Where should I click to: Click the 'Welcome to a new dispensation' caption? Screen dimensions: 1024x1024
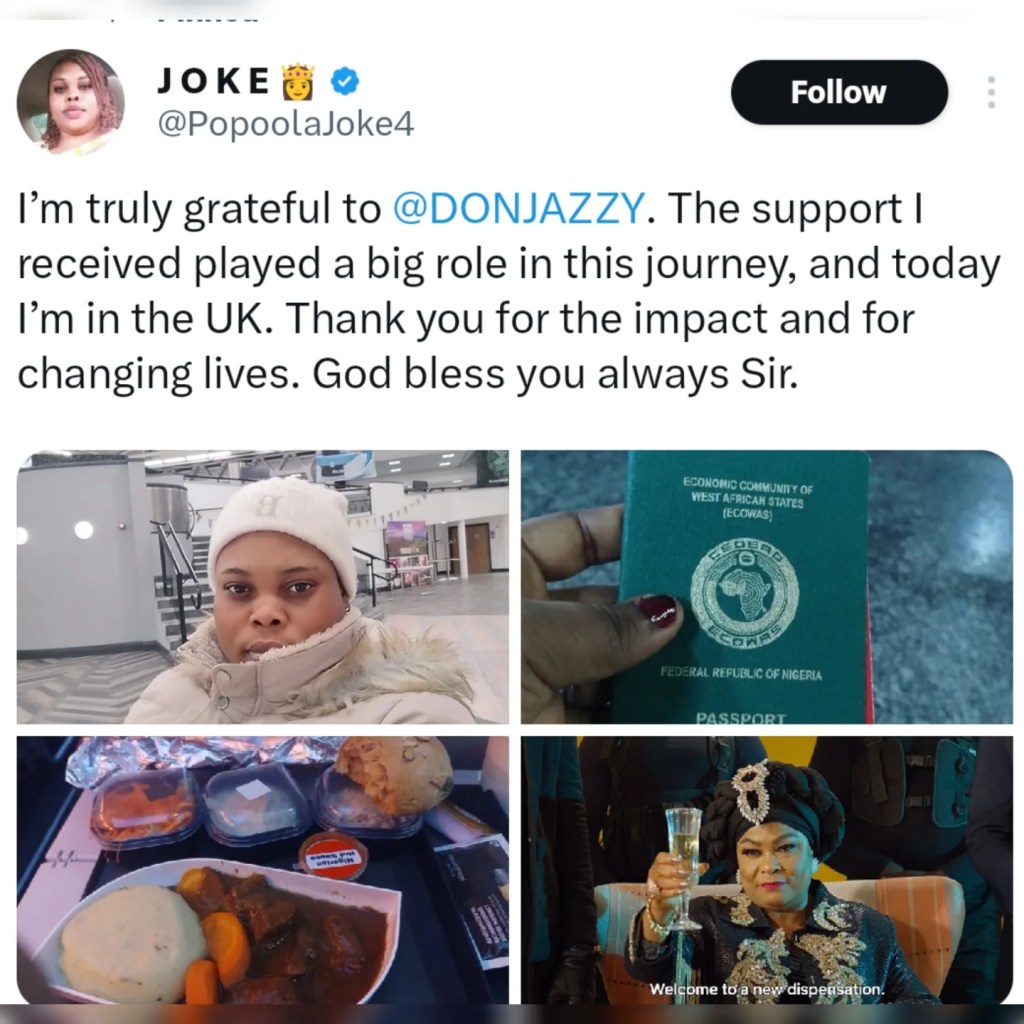766,990
